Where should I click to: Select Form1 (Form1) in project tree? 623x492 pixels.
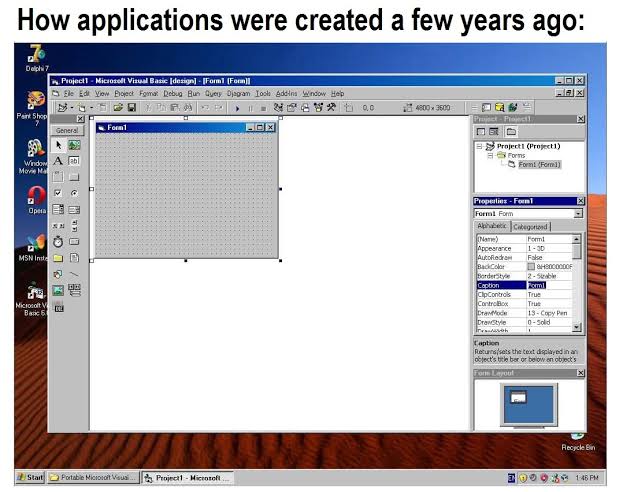click(539, 165)
